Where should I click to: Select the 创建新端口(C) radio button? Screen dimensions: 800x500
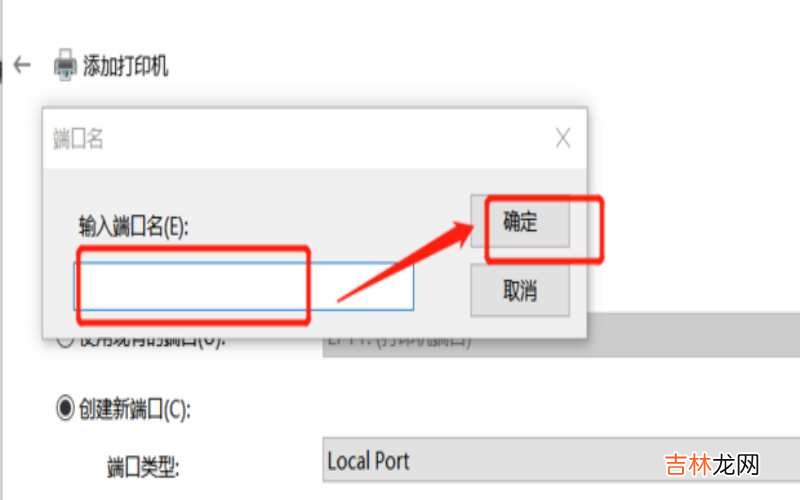pyautogui.click(x=65, y=408)
